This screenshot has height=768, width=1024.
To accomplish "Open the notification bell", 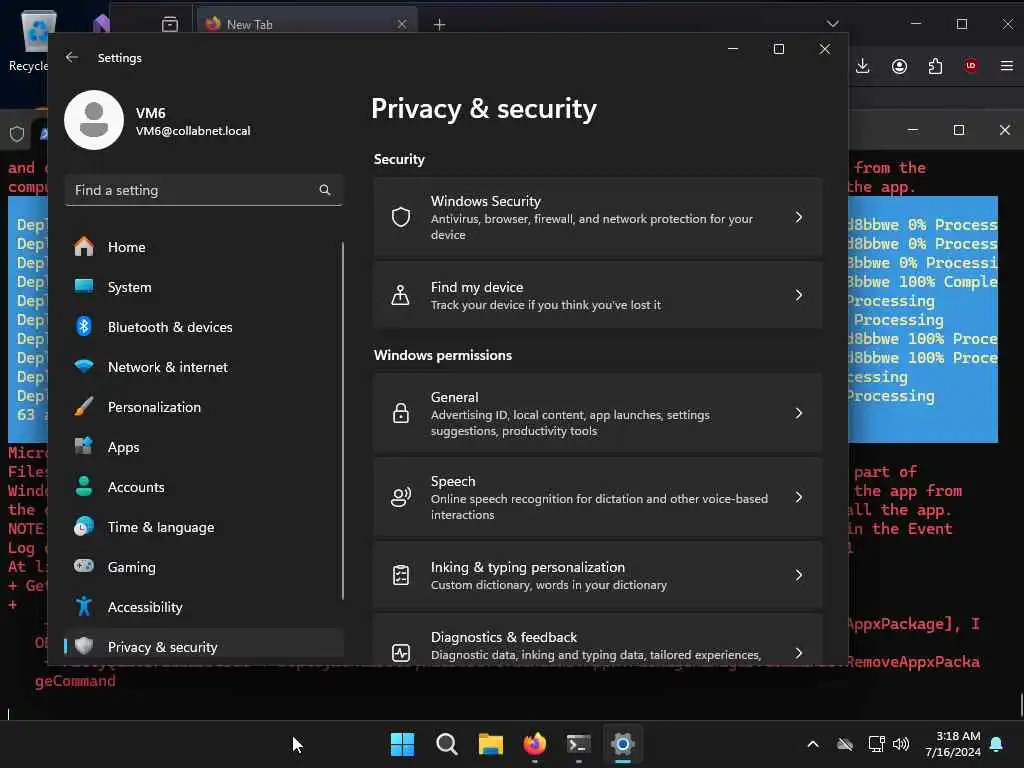I will (997, 744).
